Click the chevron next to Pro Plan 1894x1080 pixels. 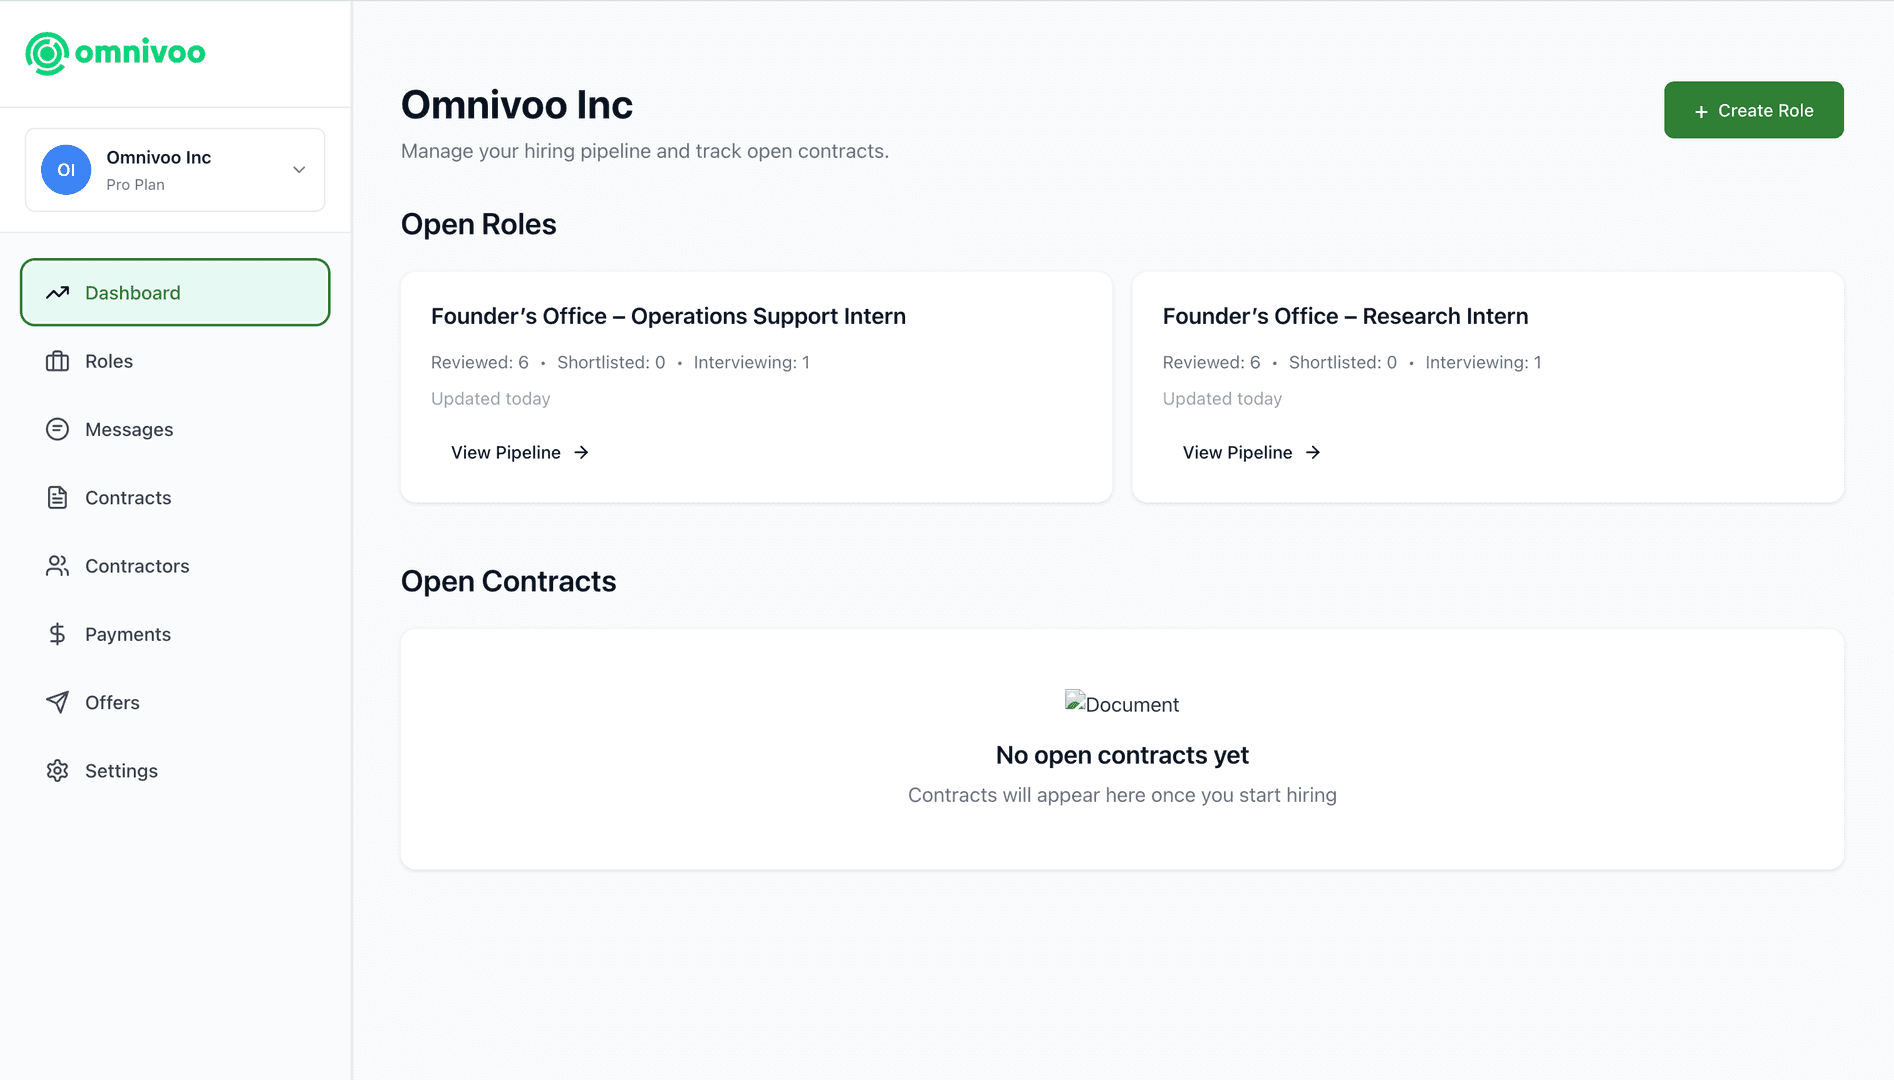pyautogui.click(x=298, y=170)
